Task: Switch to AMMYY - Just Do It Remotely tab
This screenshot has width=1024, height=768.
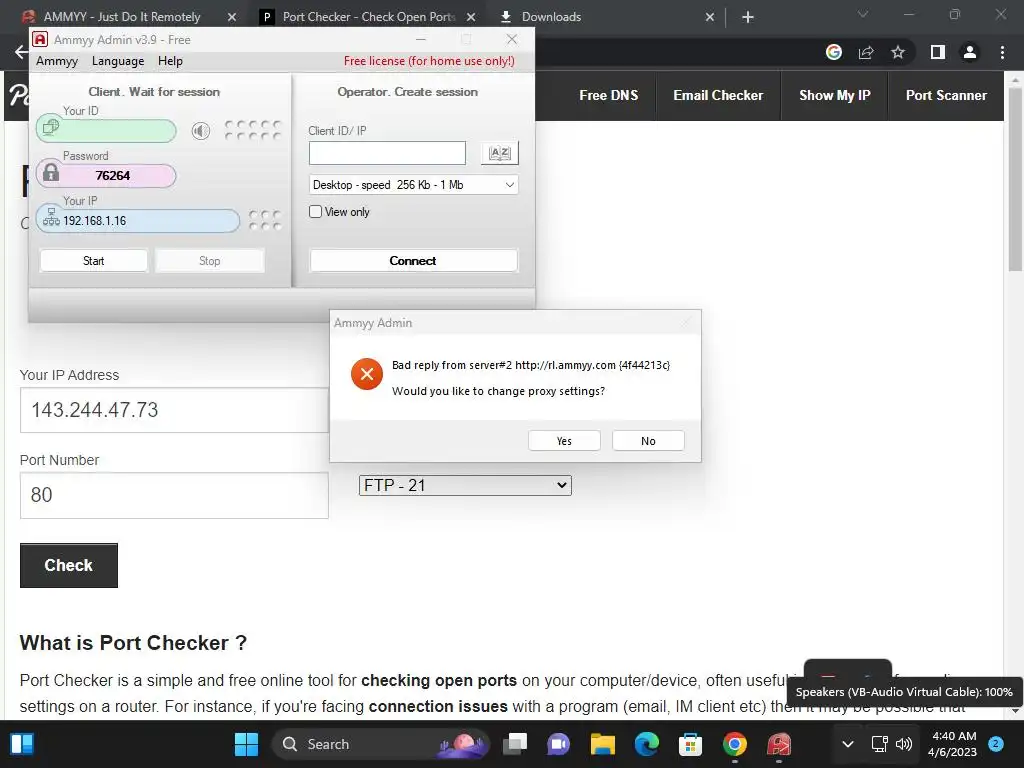Action: [121, 17]
